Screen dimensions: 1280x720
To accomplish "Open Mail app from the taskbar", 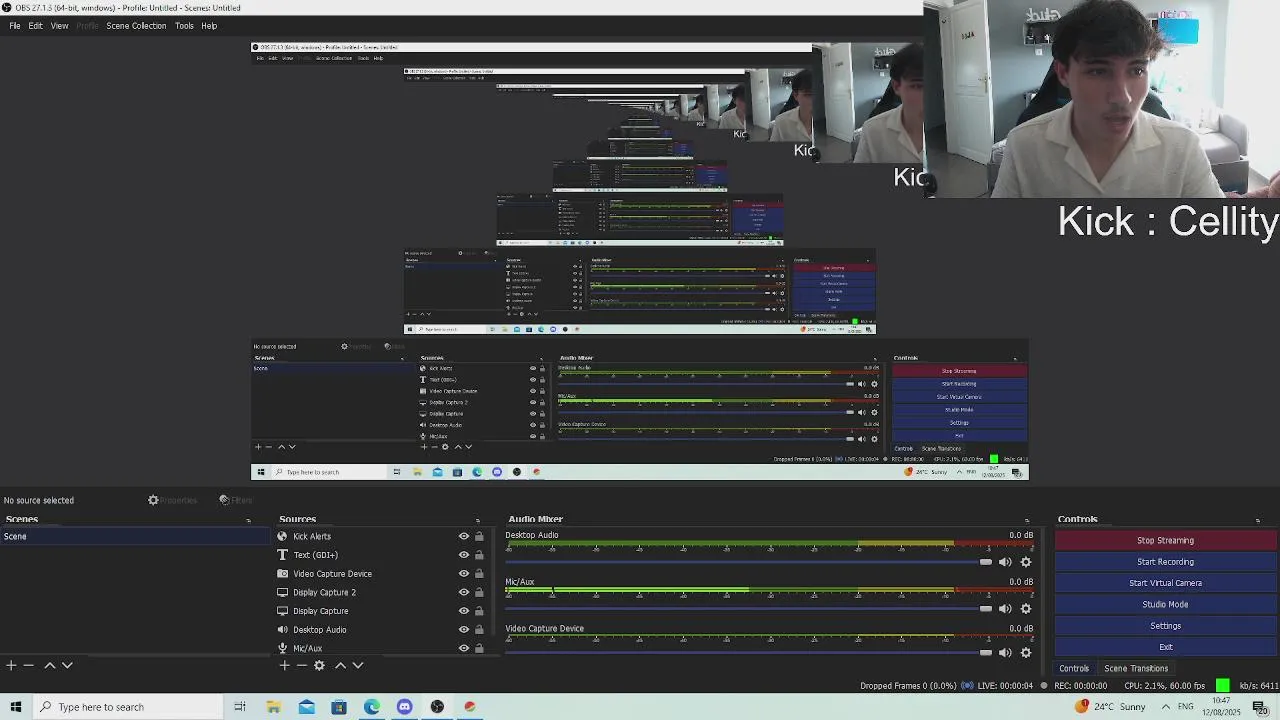I will pos(306,707).
